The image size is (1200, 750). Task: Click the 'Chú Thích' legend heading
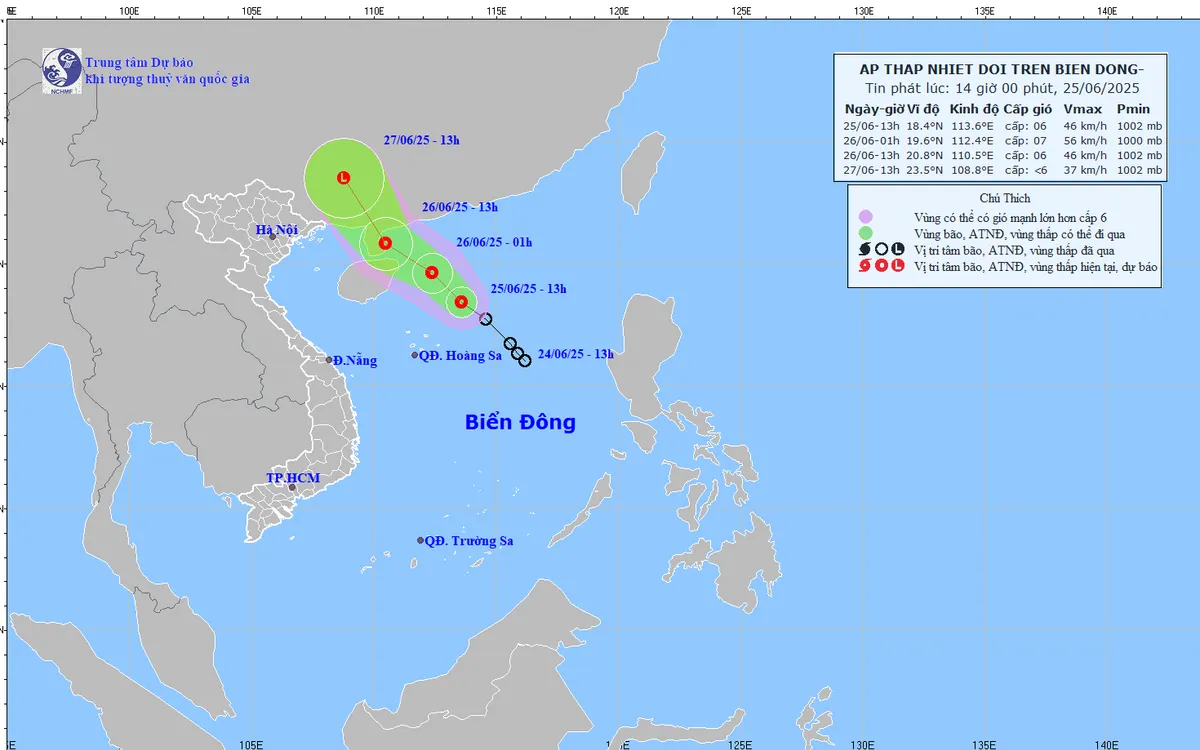1004,198
